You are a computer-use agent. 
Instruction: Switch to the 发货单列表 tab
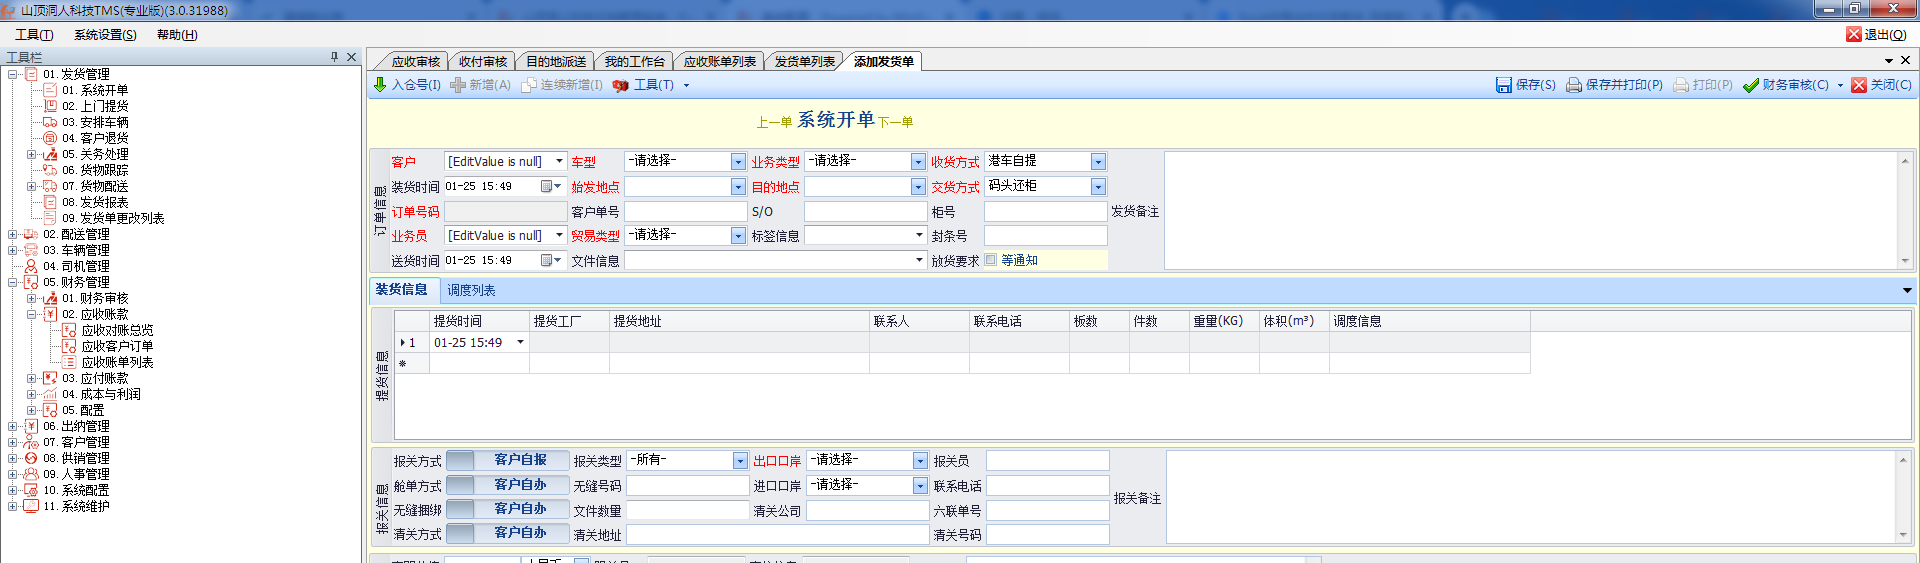click(x=804, y=62)
